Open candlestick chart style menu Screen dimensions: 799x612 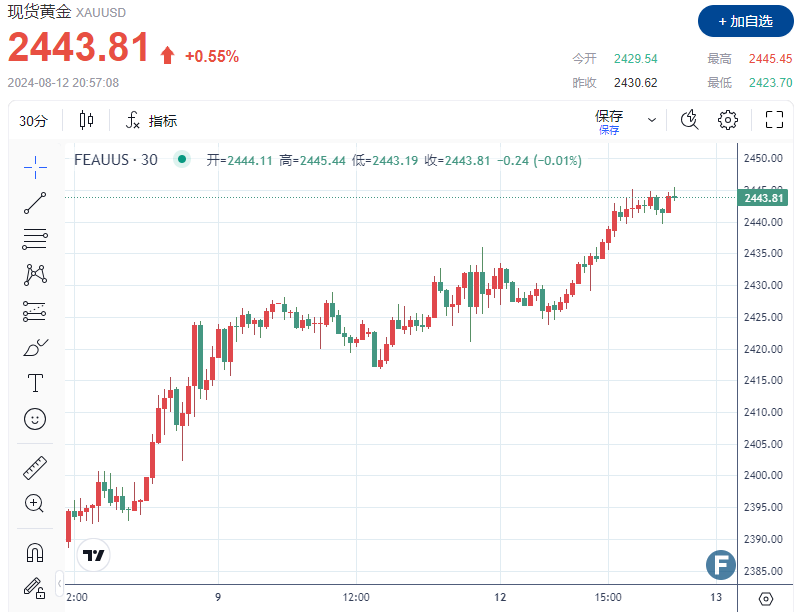click(86, 121)
